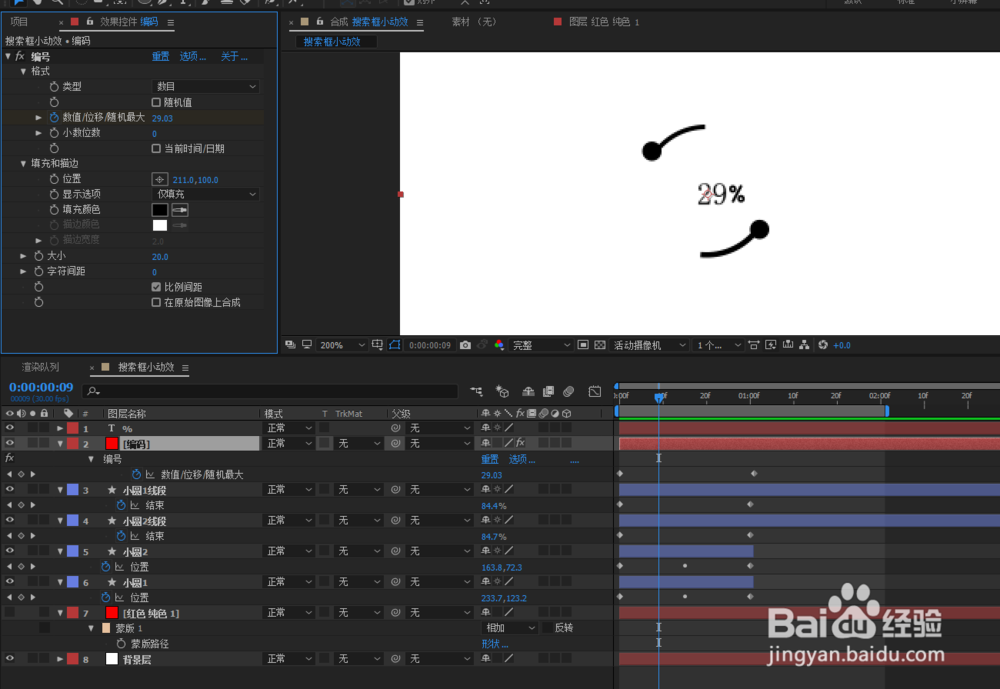
Task: Click the timeline layer search field
Action: [x=271, y=391]
